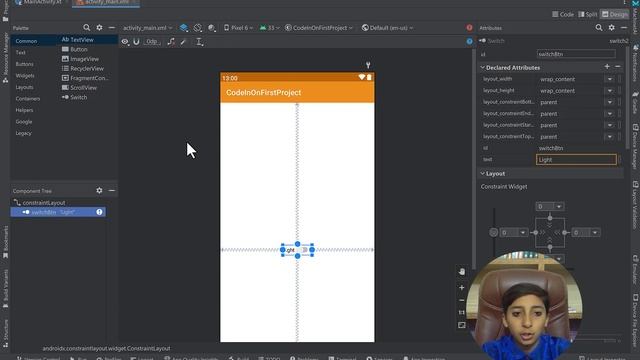Minimize the Component Tree panel

click(x=111, y=190)
